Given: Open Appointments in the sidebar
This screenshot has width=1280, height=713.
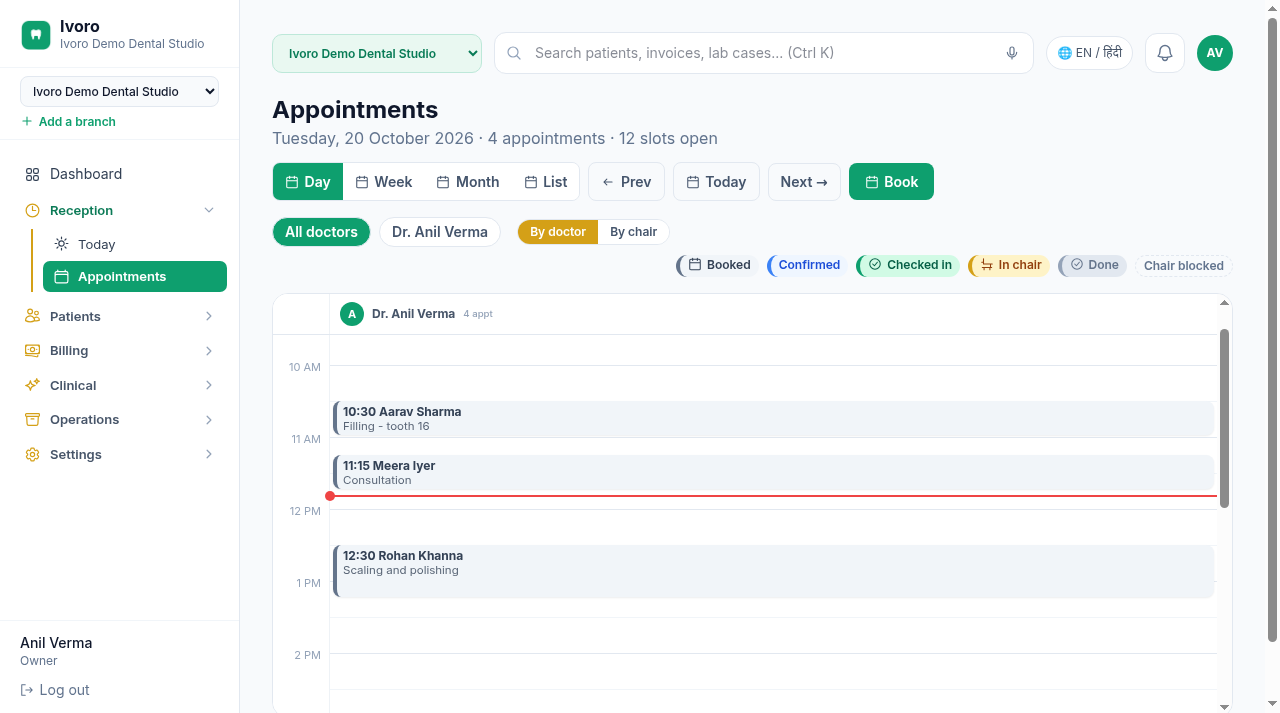Looking at the screenshot, I should pos(135,277).
